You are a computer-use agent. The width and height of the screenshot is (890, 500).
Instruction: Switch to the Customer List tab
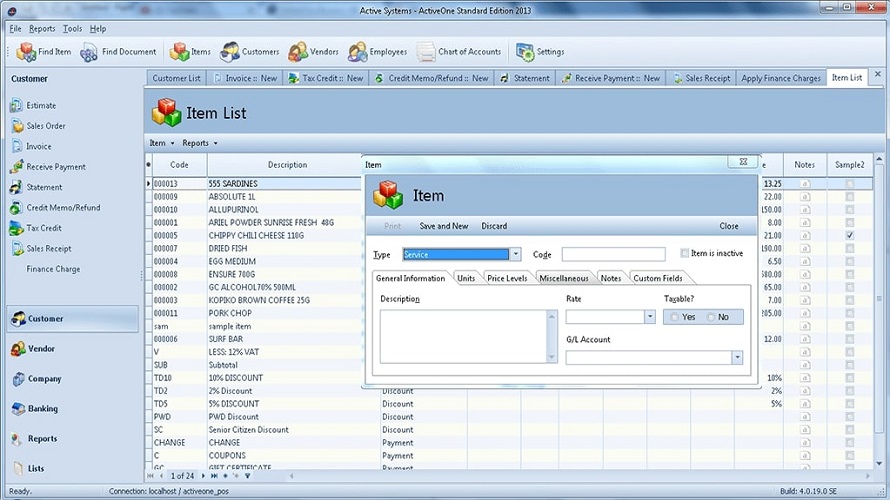(x=177, y=78)
